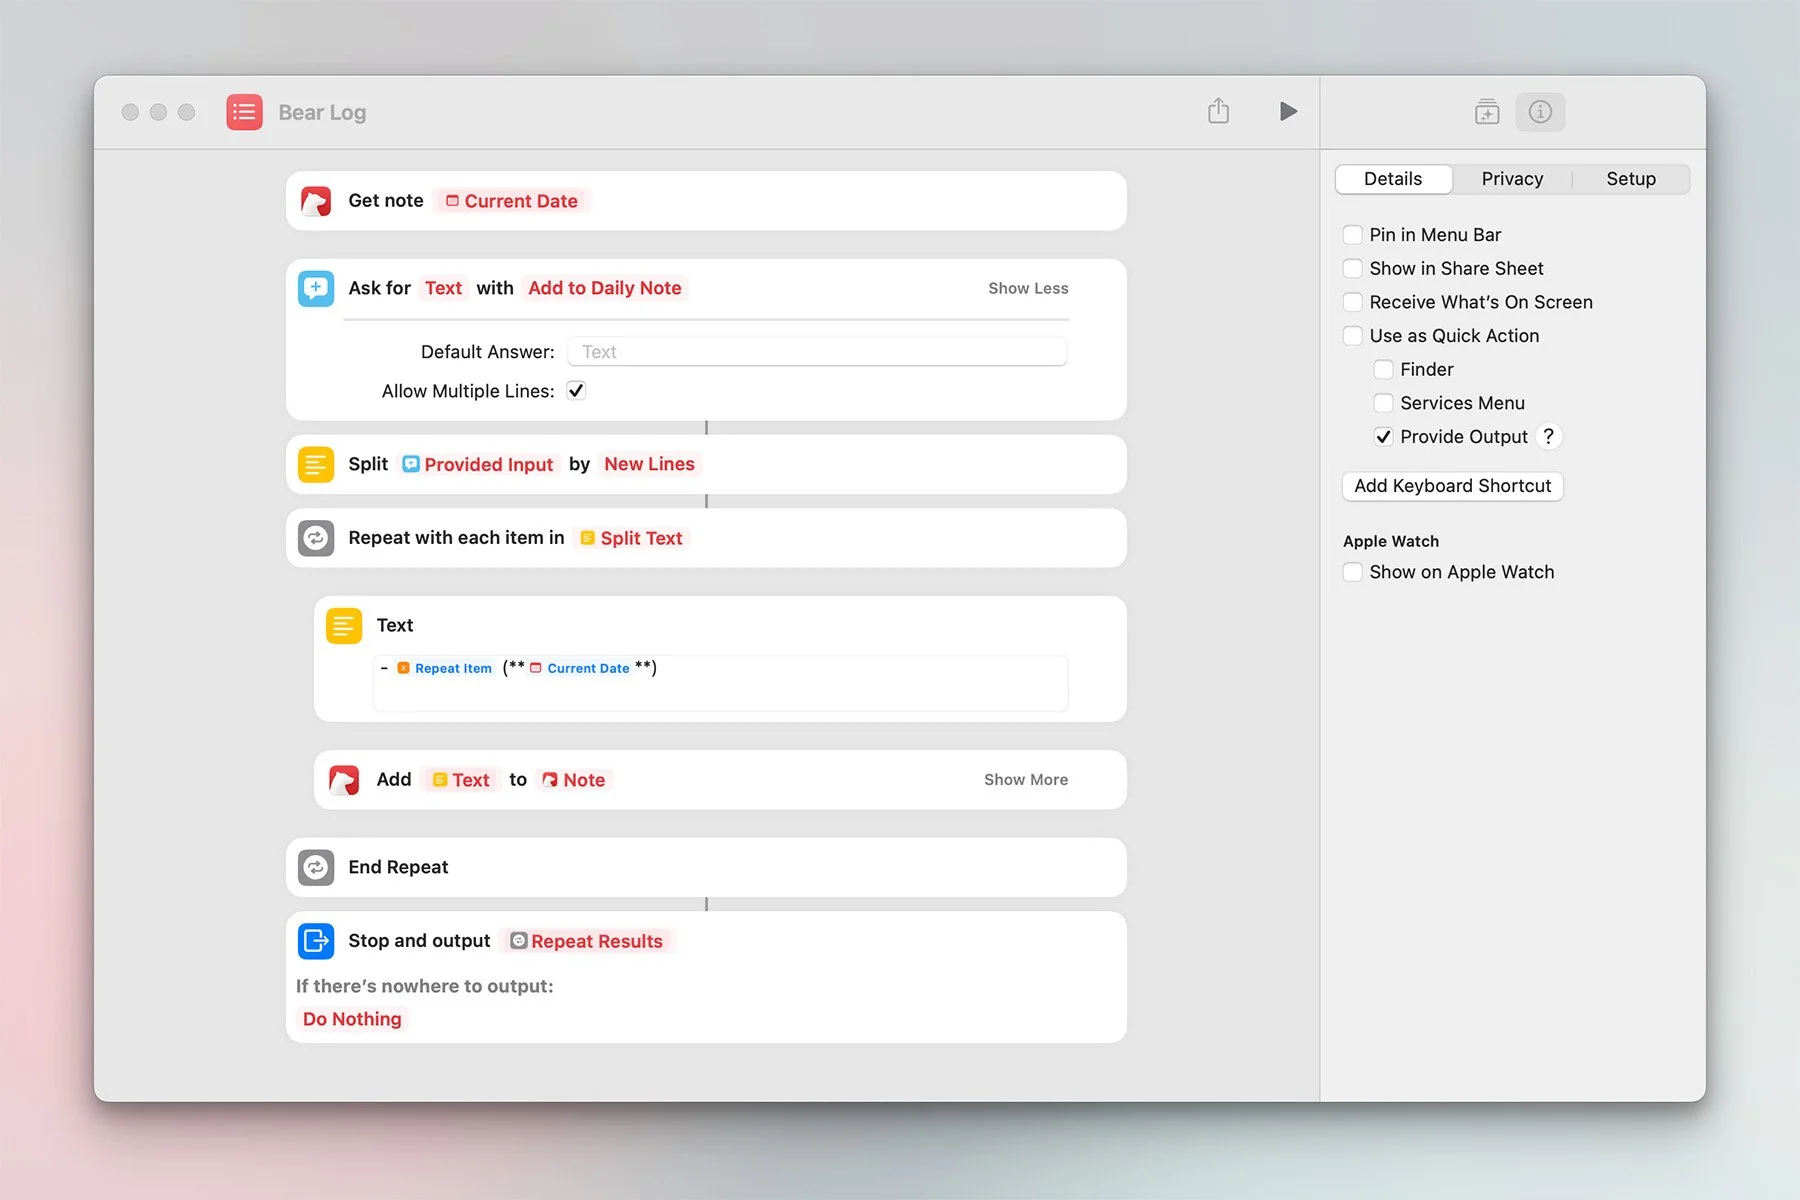Uncheck the Provide Output option
1800x1200 pixels.
tap(1383, 437)
